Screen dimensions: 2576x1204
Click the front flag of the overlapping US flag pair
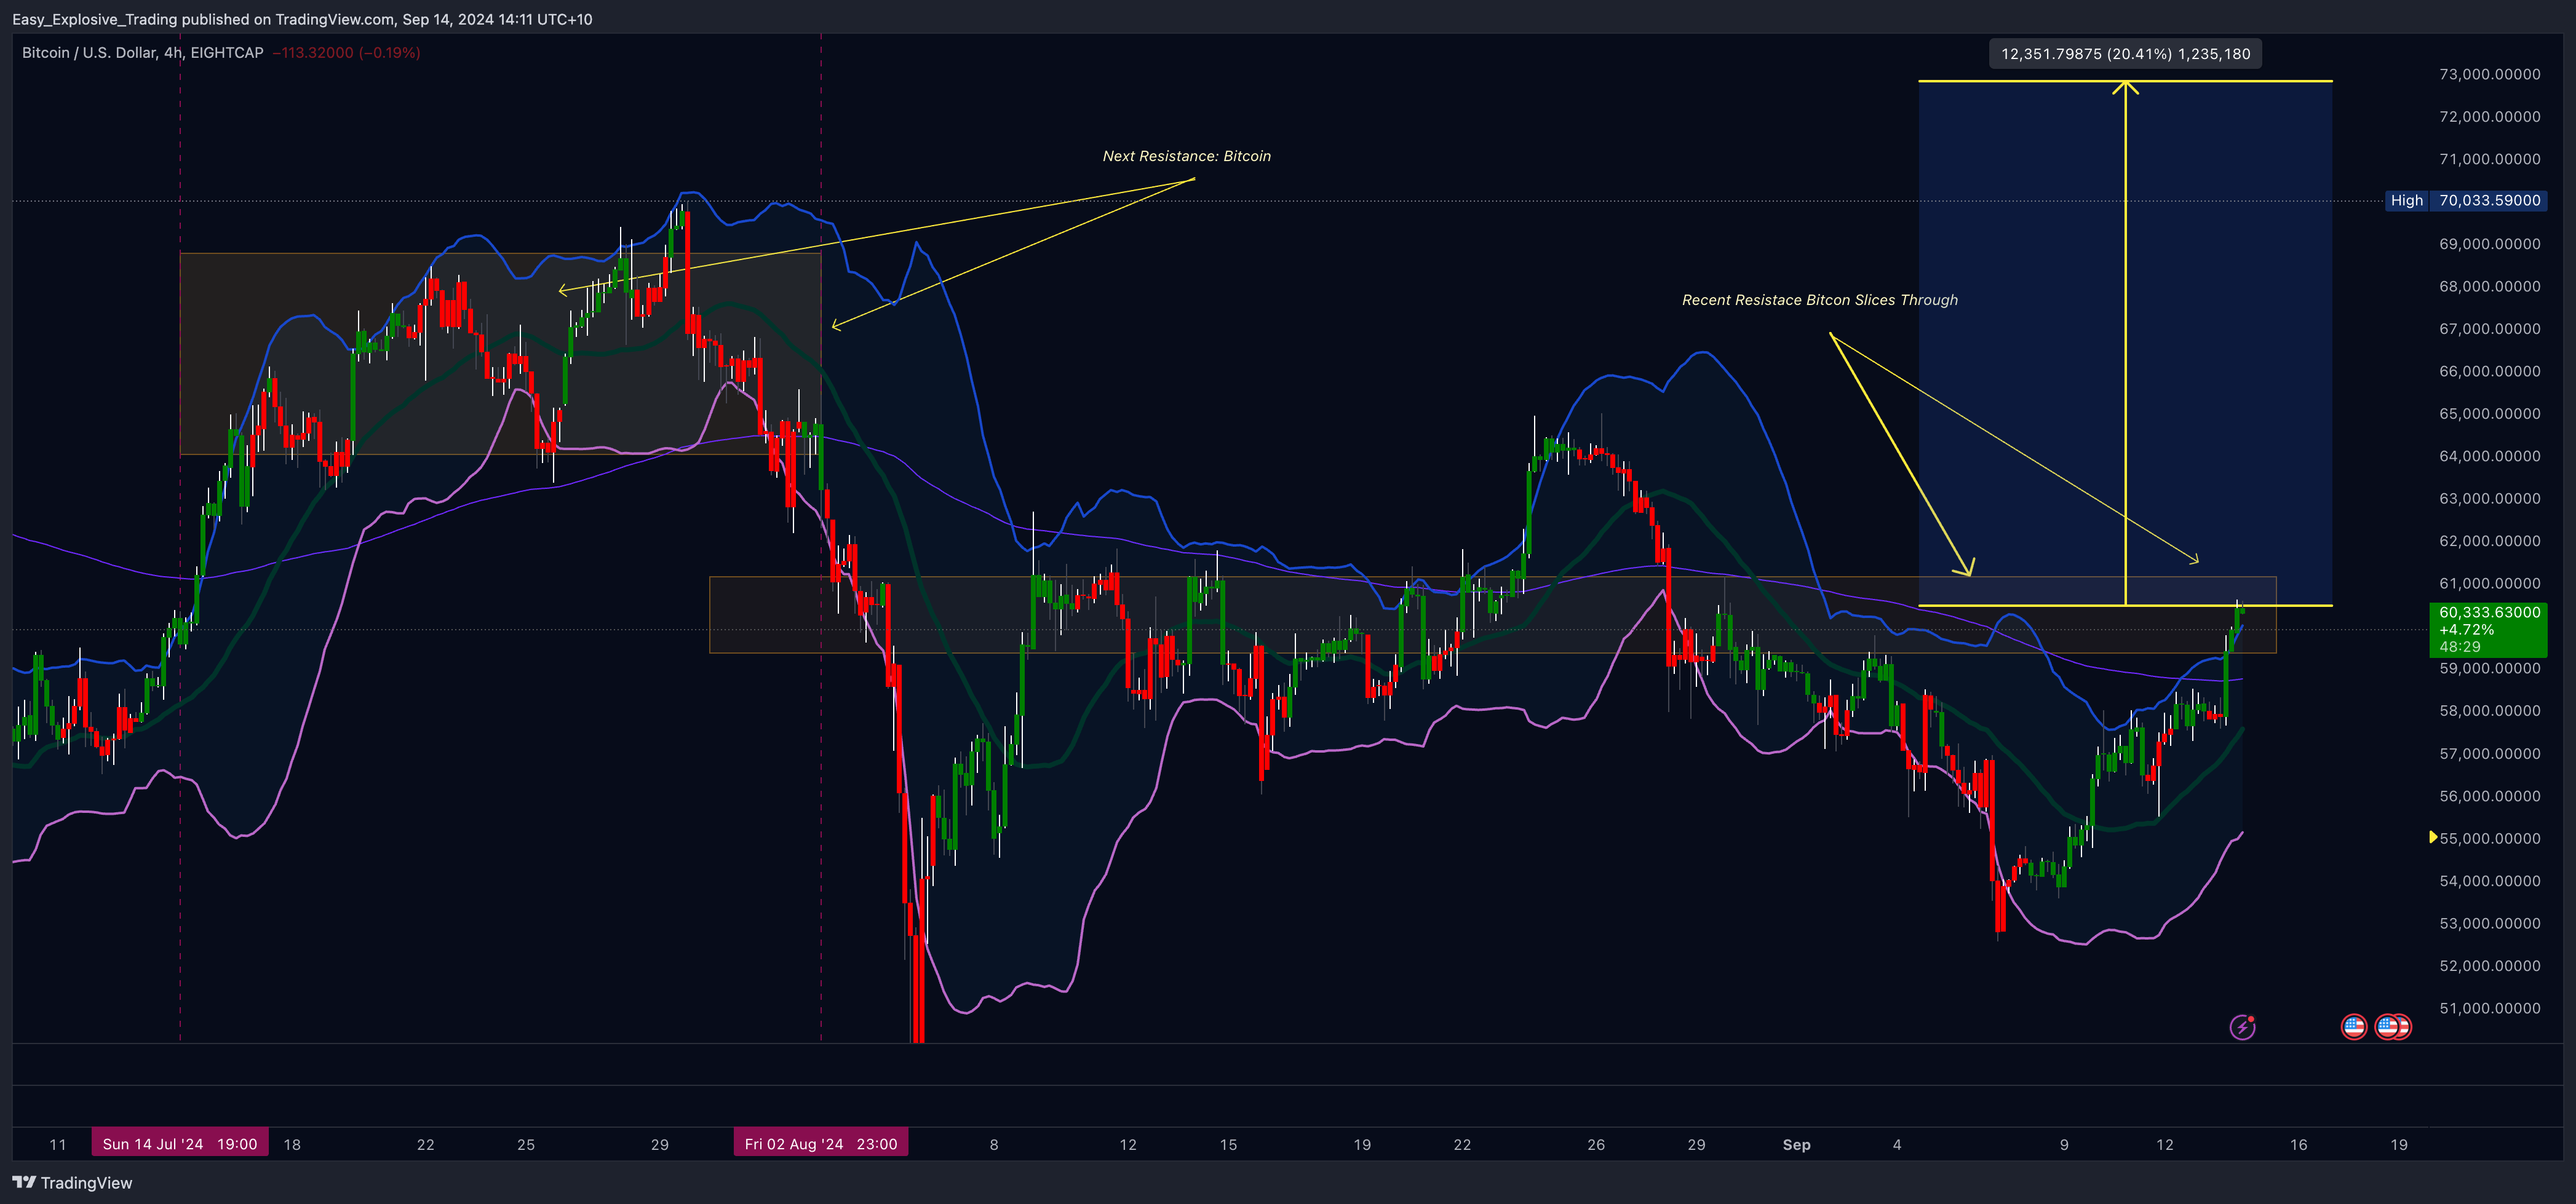(x=2389, y=1027)
